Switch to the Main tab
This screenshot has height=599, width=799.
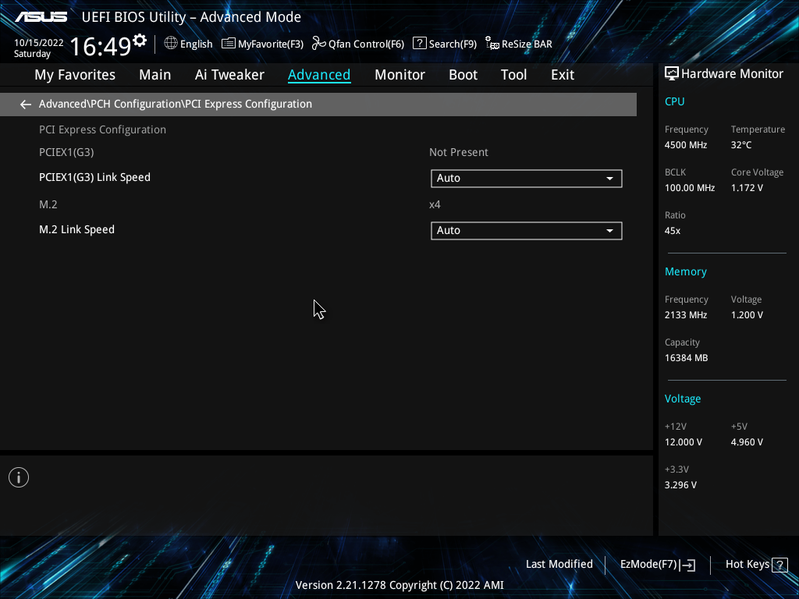155,75
